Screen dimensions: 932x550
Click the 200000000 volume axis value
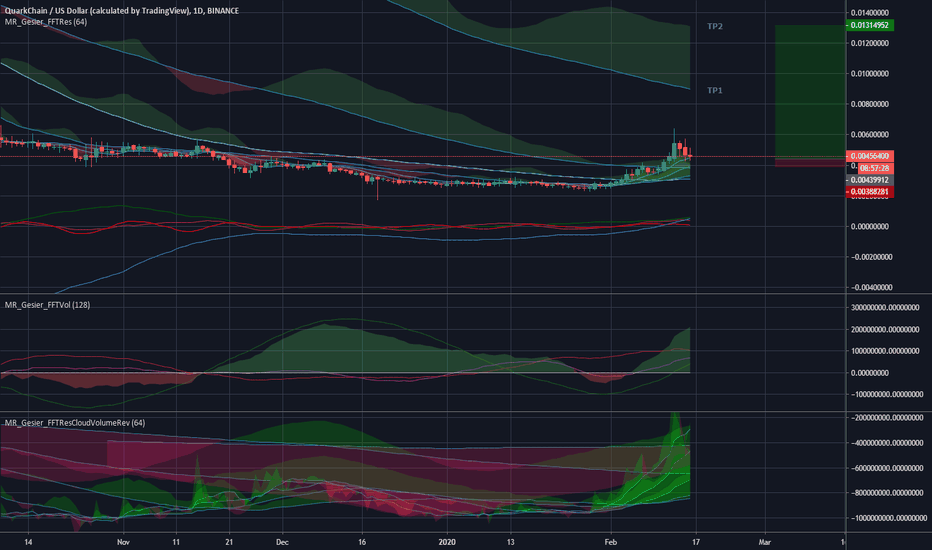[x=886, y=329]
